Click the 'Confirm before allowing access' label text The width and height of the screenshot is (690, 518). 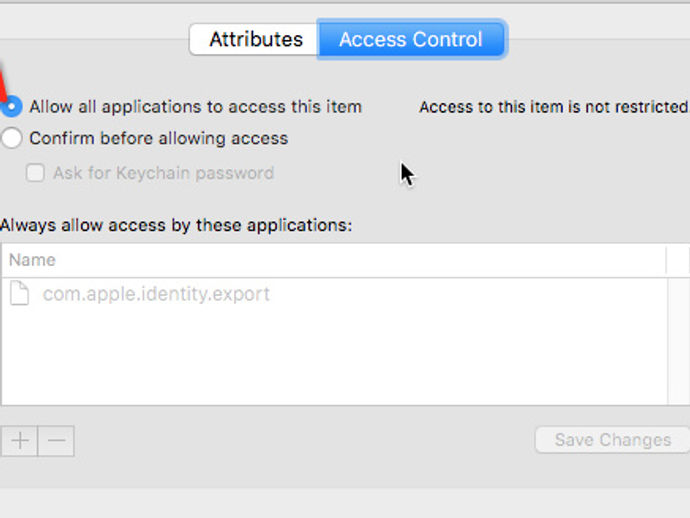[158, 139]
